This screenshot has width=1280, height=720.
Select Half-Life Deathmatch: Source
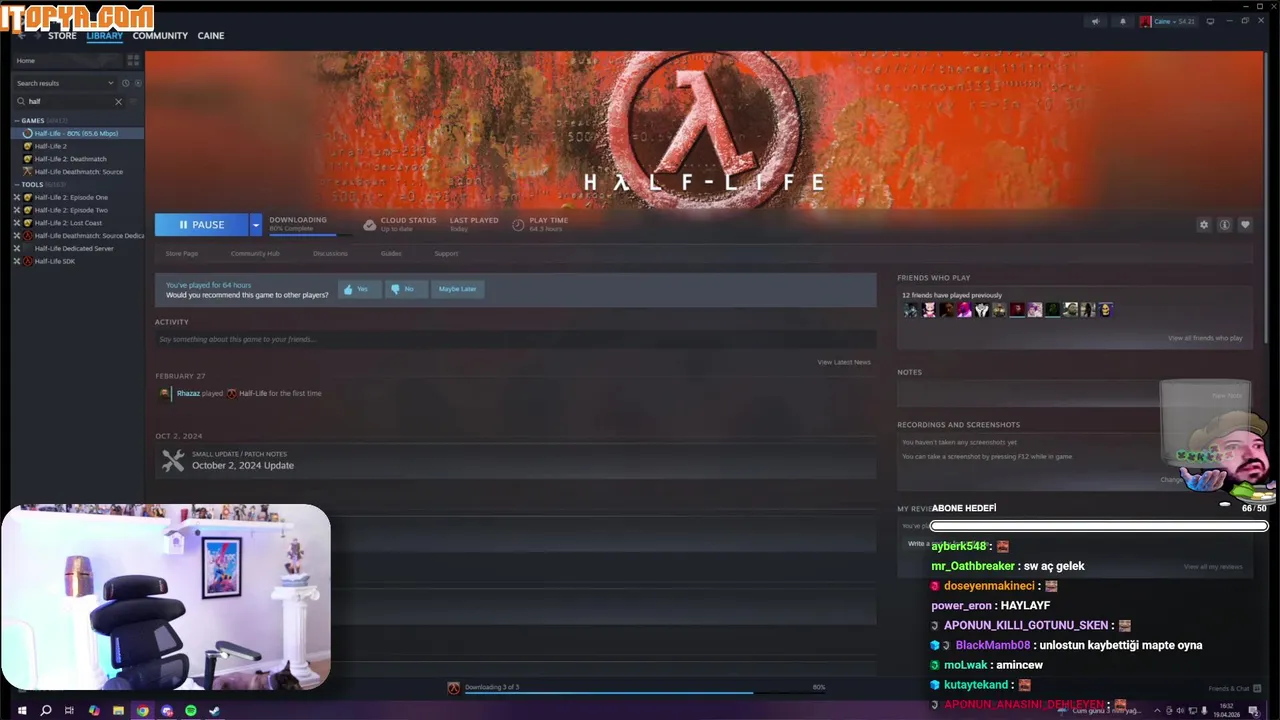pyautogui.click(x=79, y=172)
